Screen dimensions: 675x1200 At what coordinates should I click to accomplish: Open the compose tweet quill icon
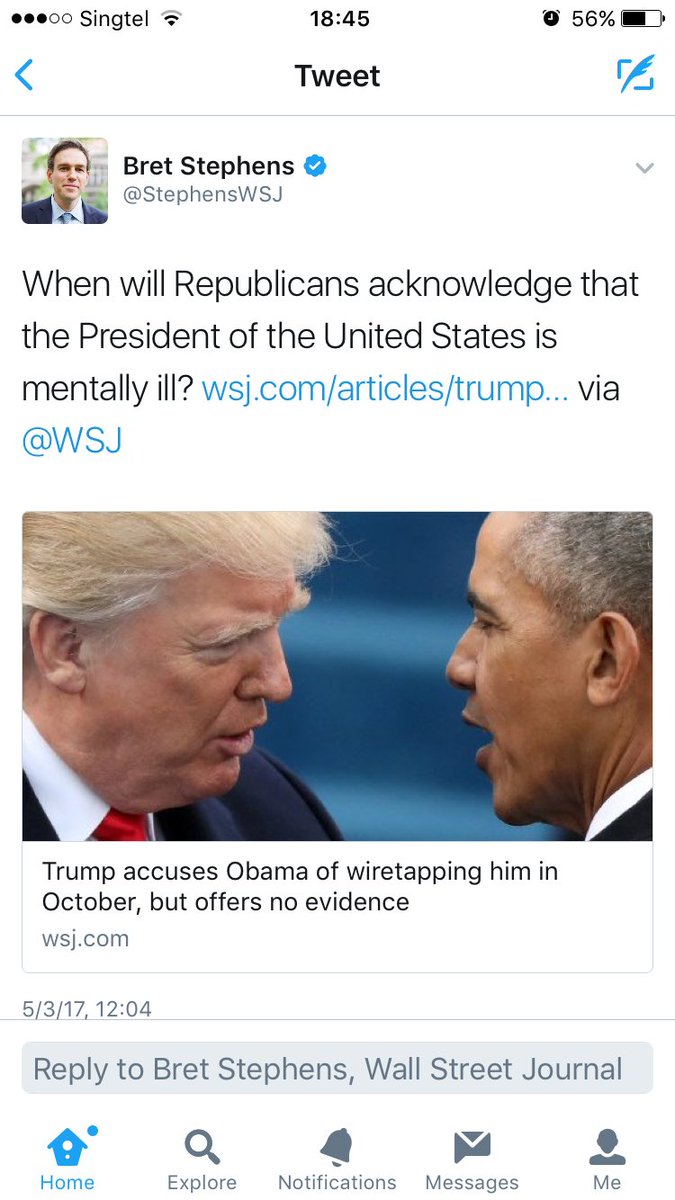tap(635, 75)
